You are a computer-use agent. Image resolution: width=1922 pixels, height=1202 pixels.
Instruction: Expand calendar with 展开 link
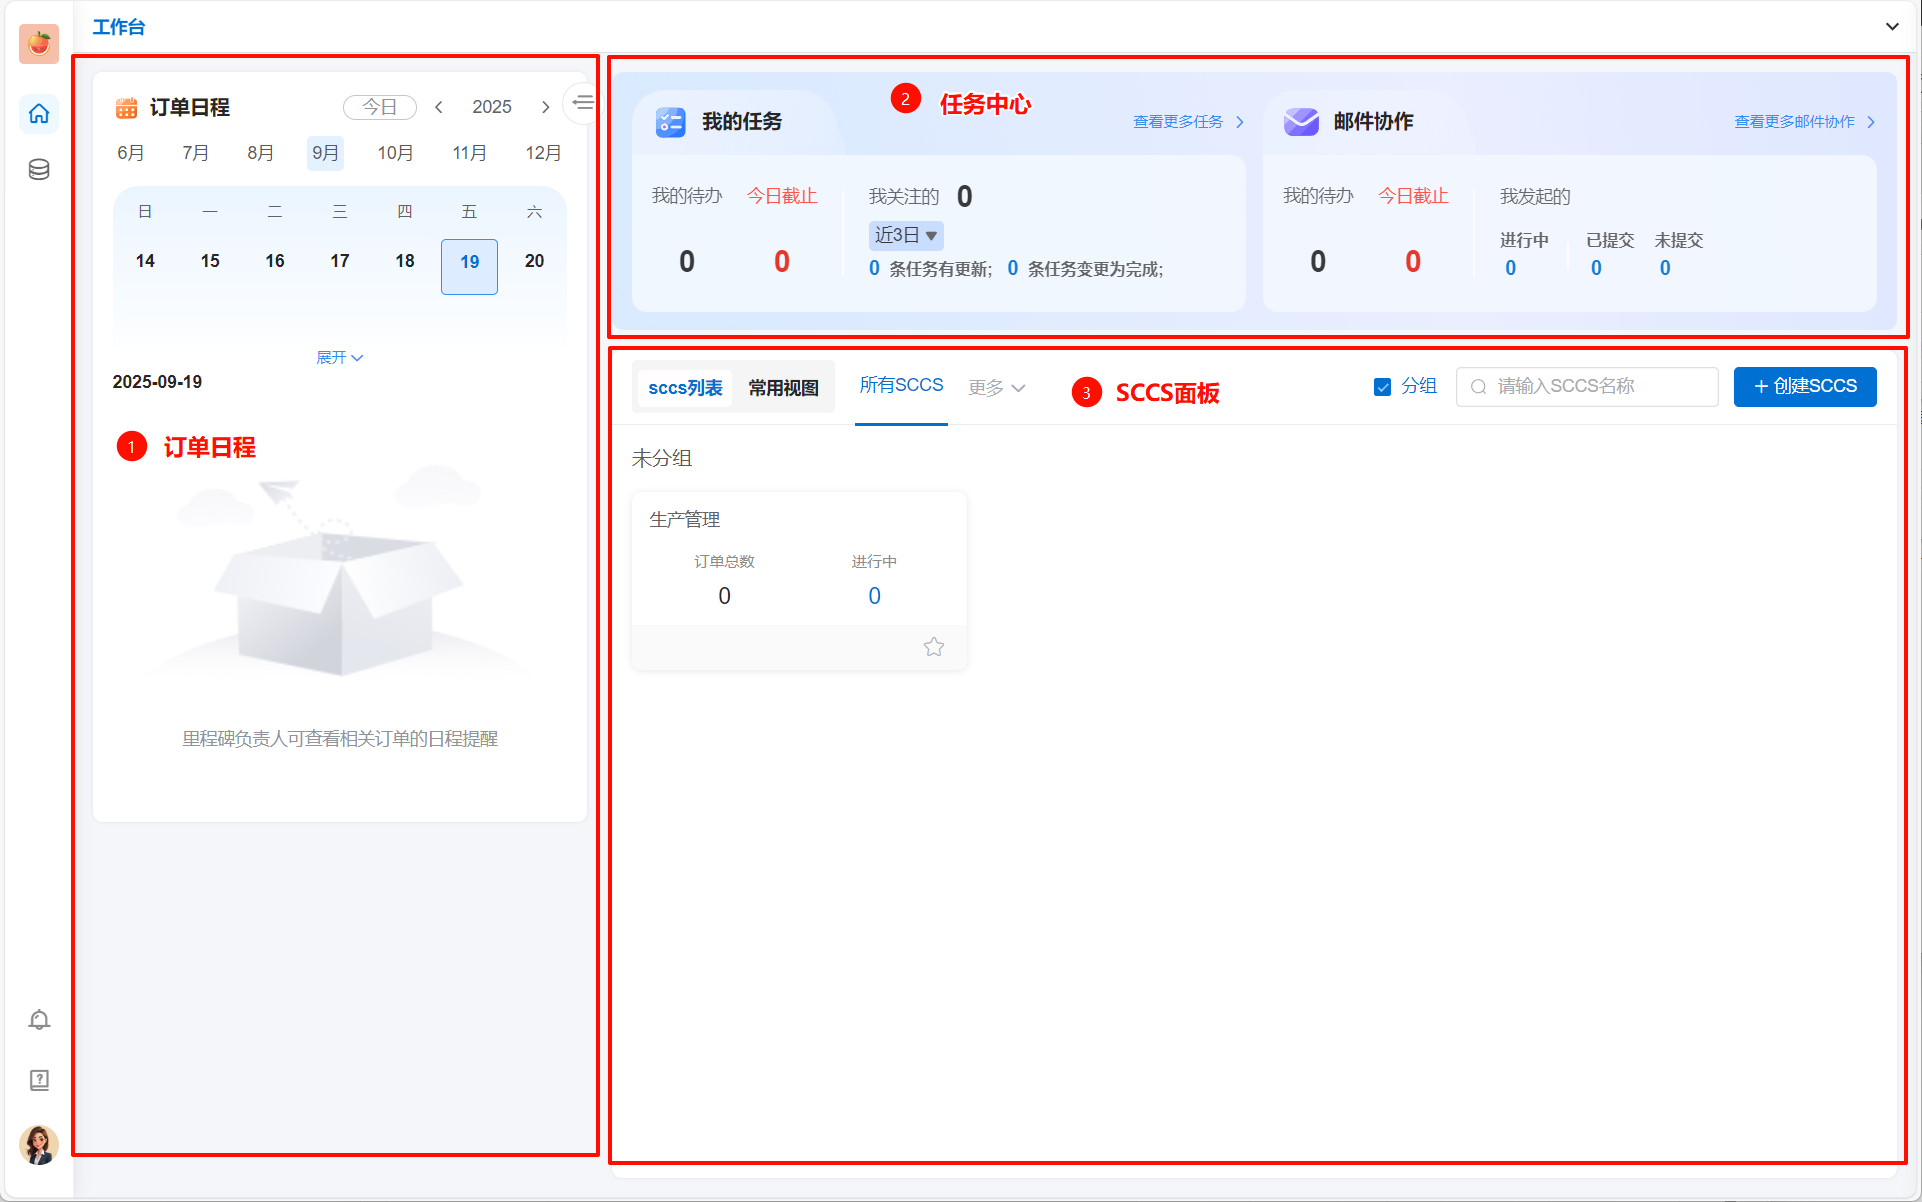click(x=339, y=358)
